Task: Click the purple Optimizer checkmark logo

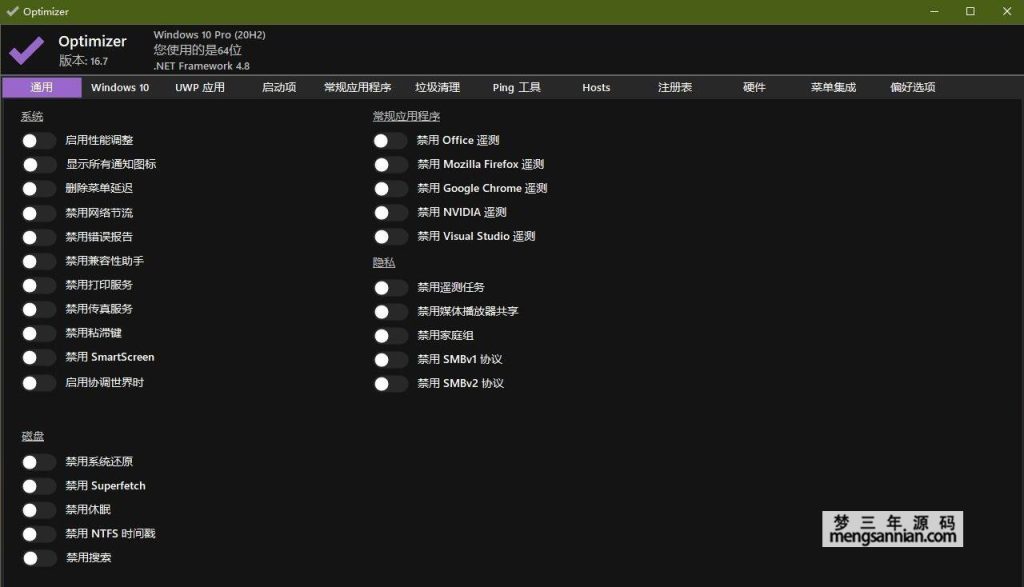Action: click(26, 50)
